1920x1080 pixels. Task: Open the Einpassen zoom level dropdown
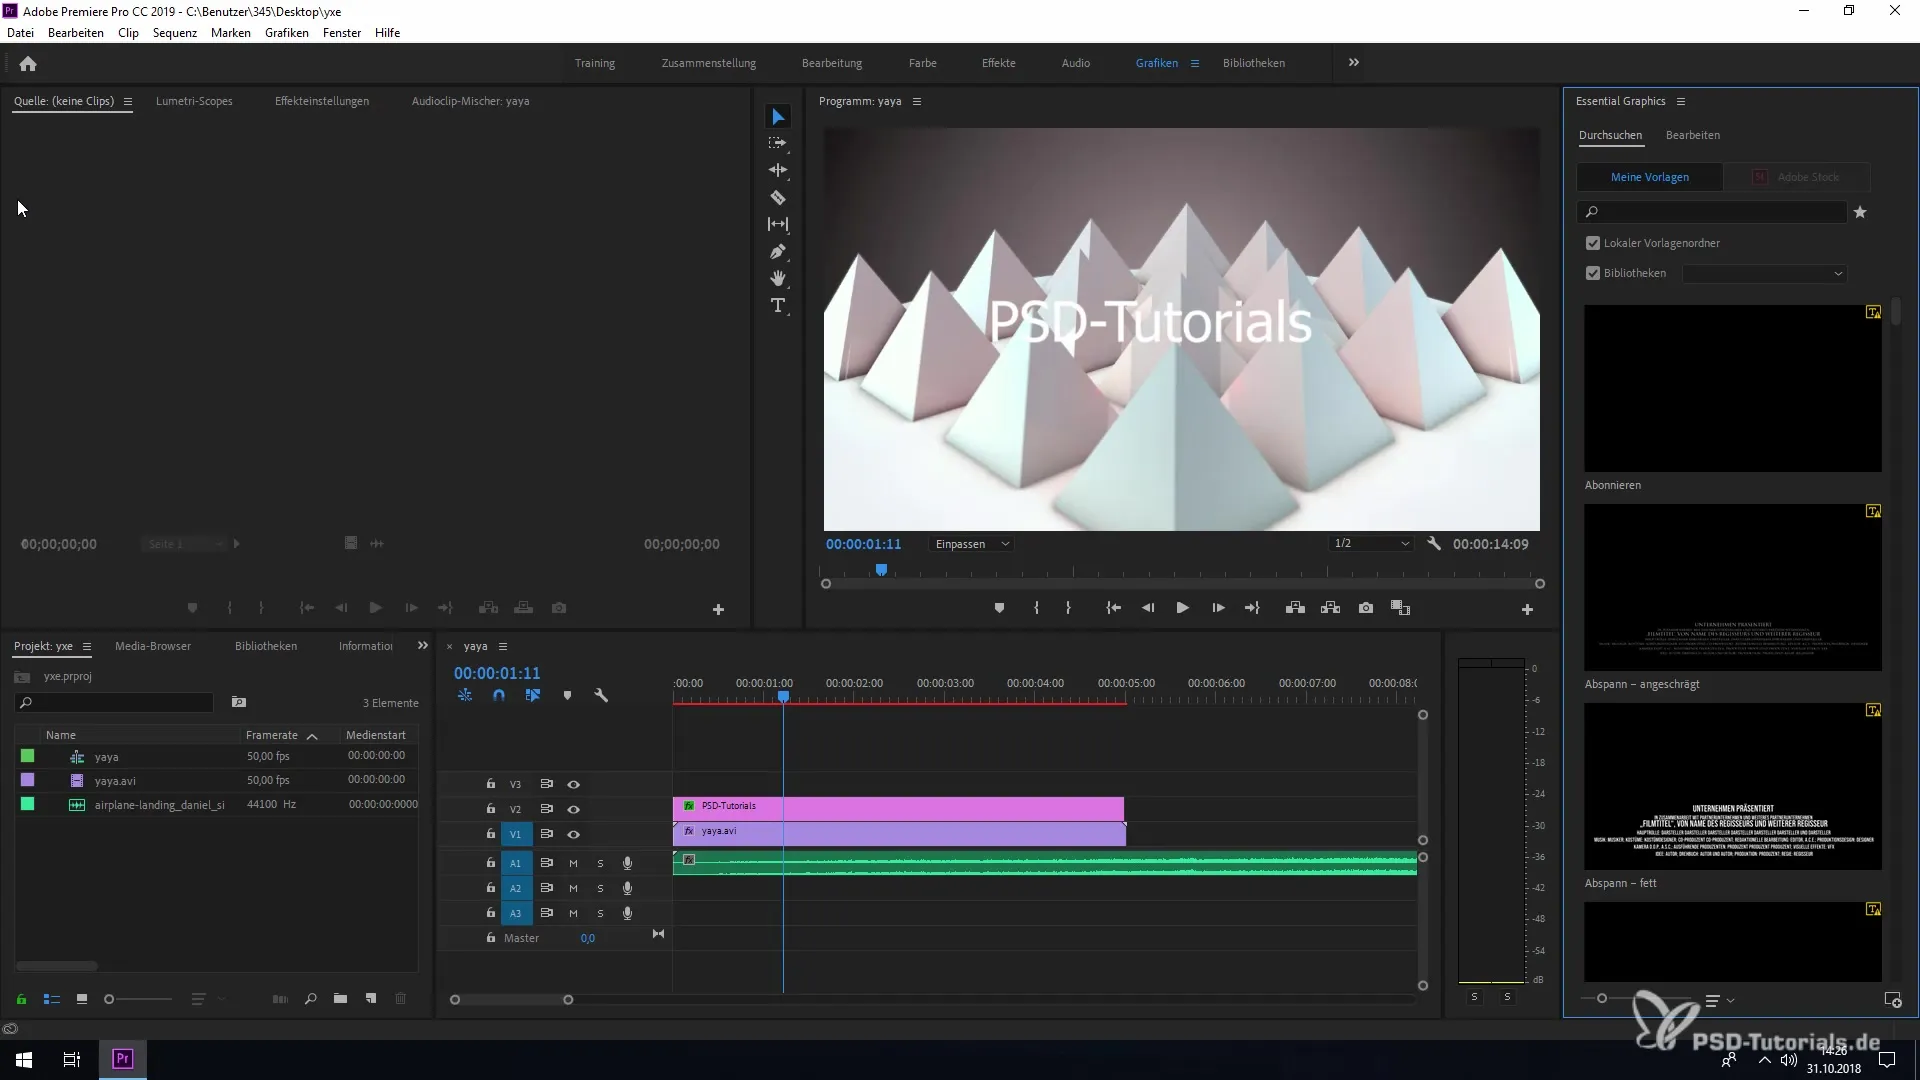click(972, 544)
